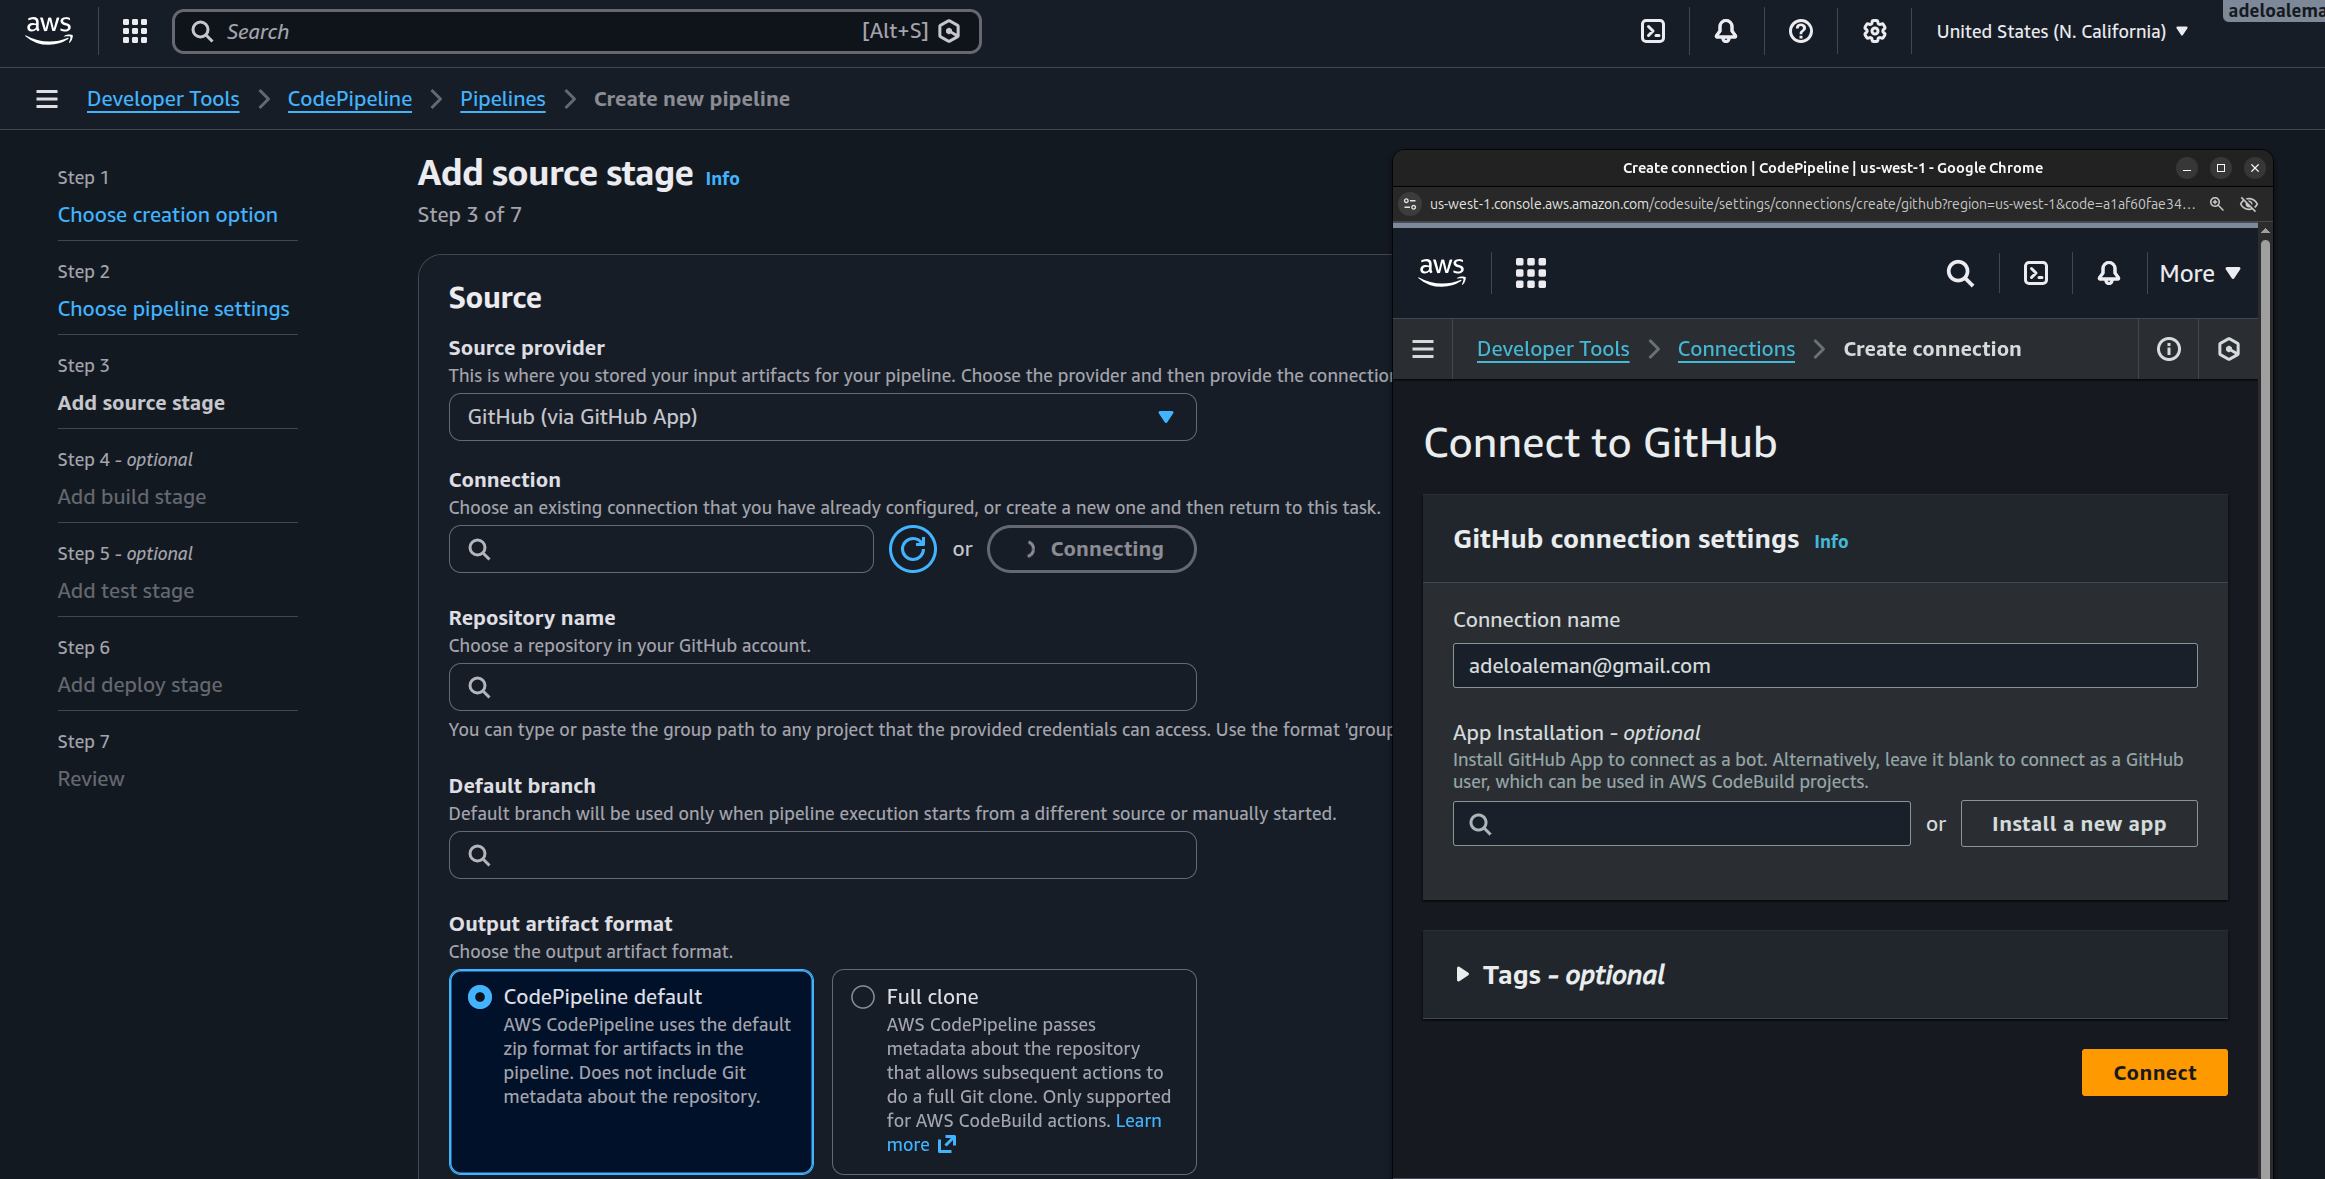
Task: Click the help question mark icon
Action: tap(1800, 31)
